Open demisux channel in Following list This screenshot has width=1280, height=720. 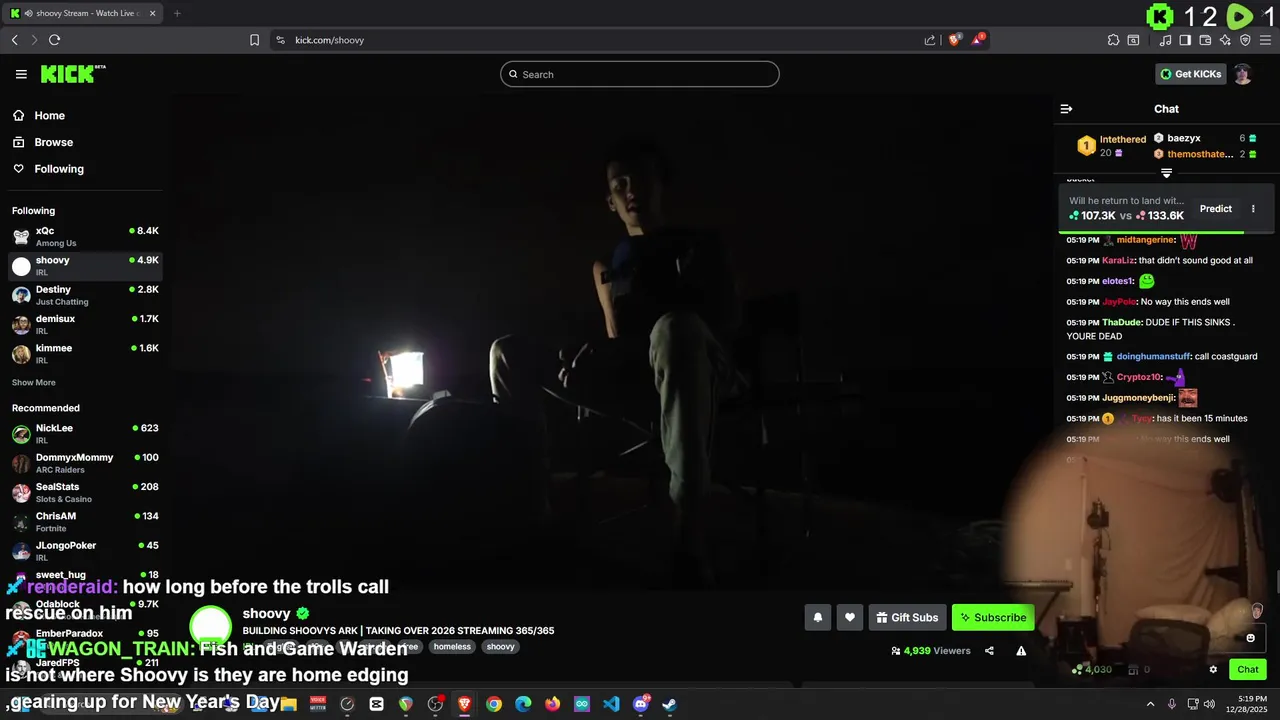[85, 324]
